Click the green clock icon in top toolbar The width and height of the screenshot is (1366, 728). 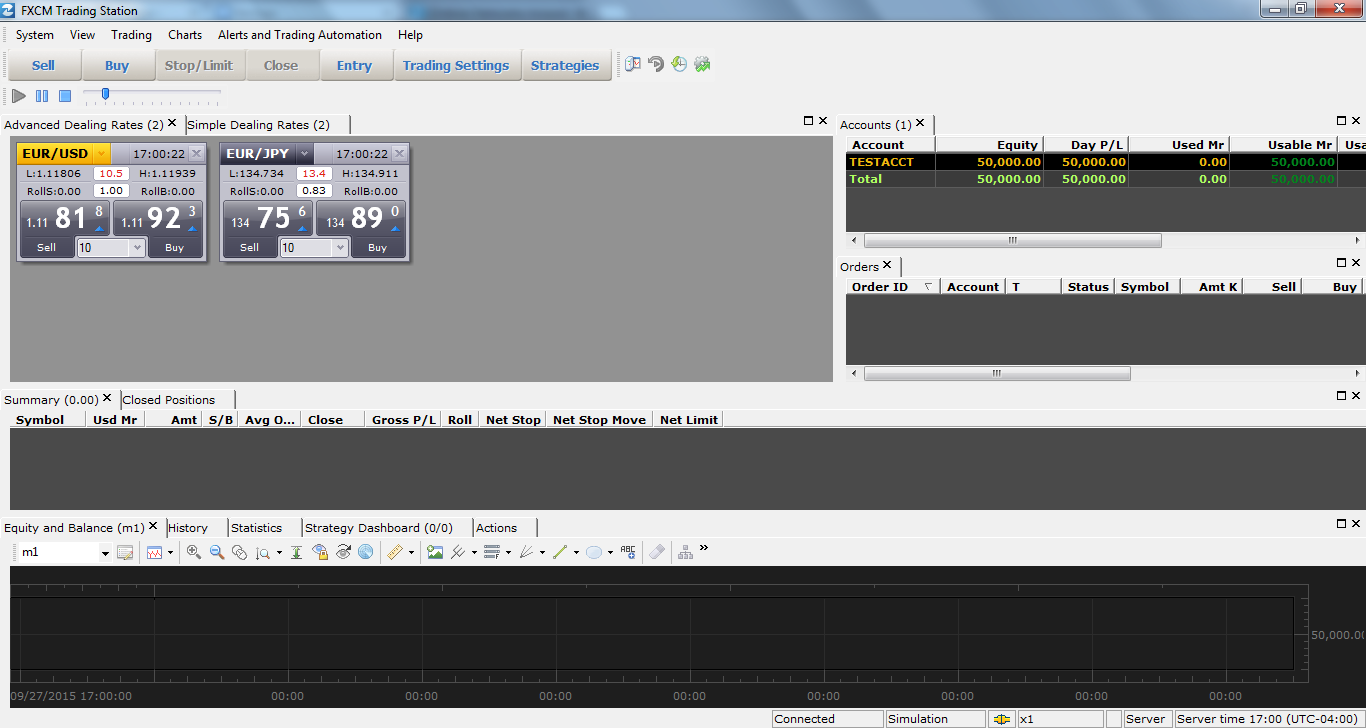click(679, 64)
